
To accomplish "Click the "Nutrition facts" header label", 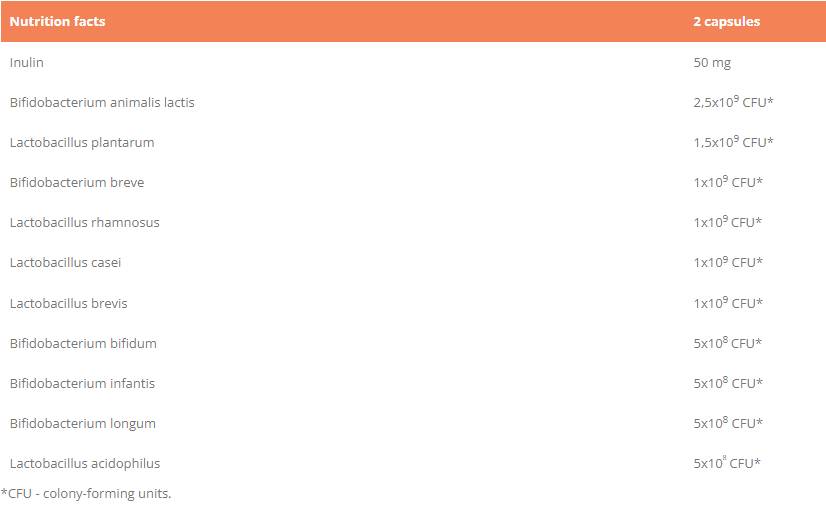I will point(57,21).
